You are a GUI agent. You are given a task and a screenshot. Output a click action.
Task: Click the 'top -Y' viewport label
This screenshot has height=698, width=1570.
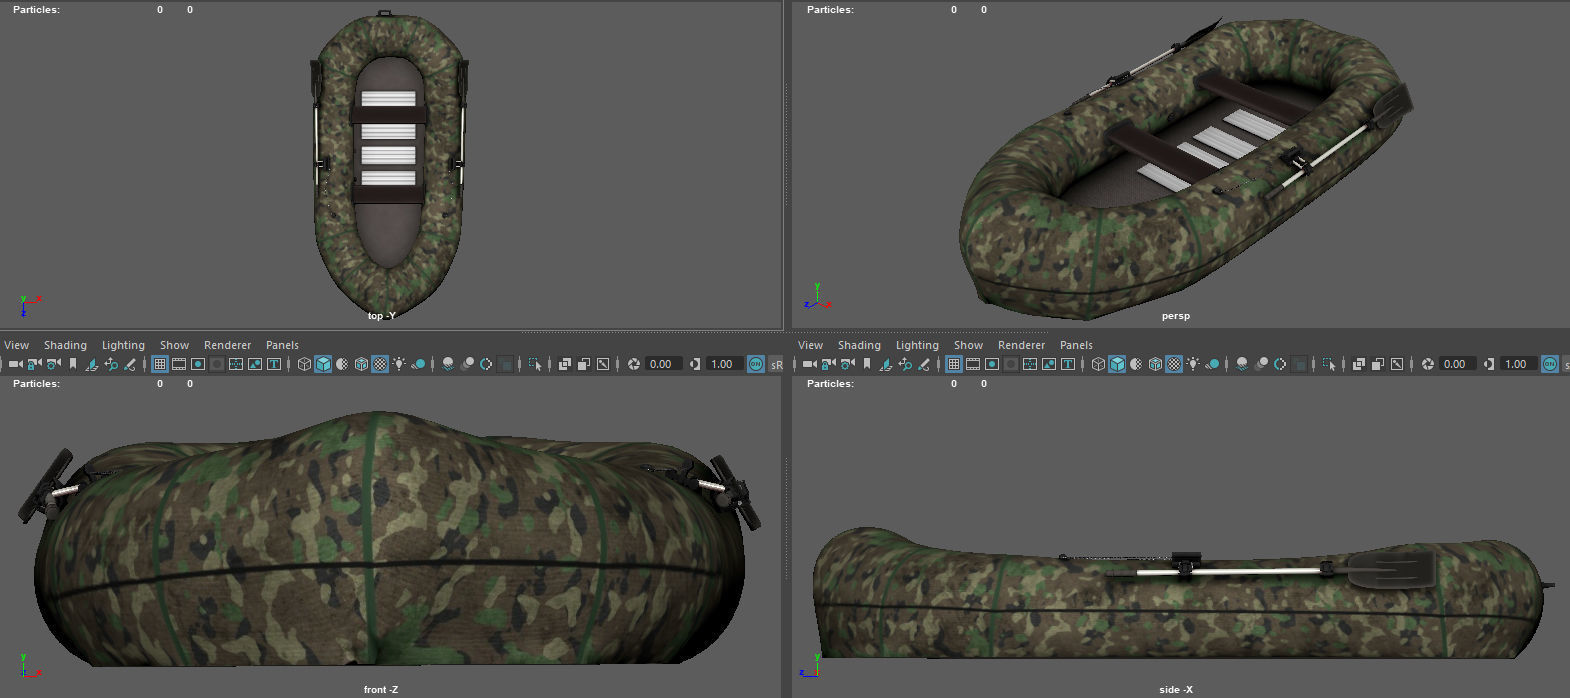(x=382, y=315)
